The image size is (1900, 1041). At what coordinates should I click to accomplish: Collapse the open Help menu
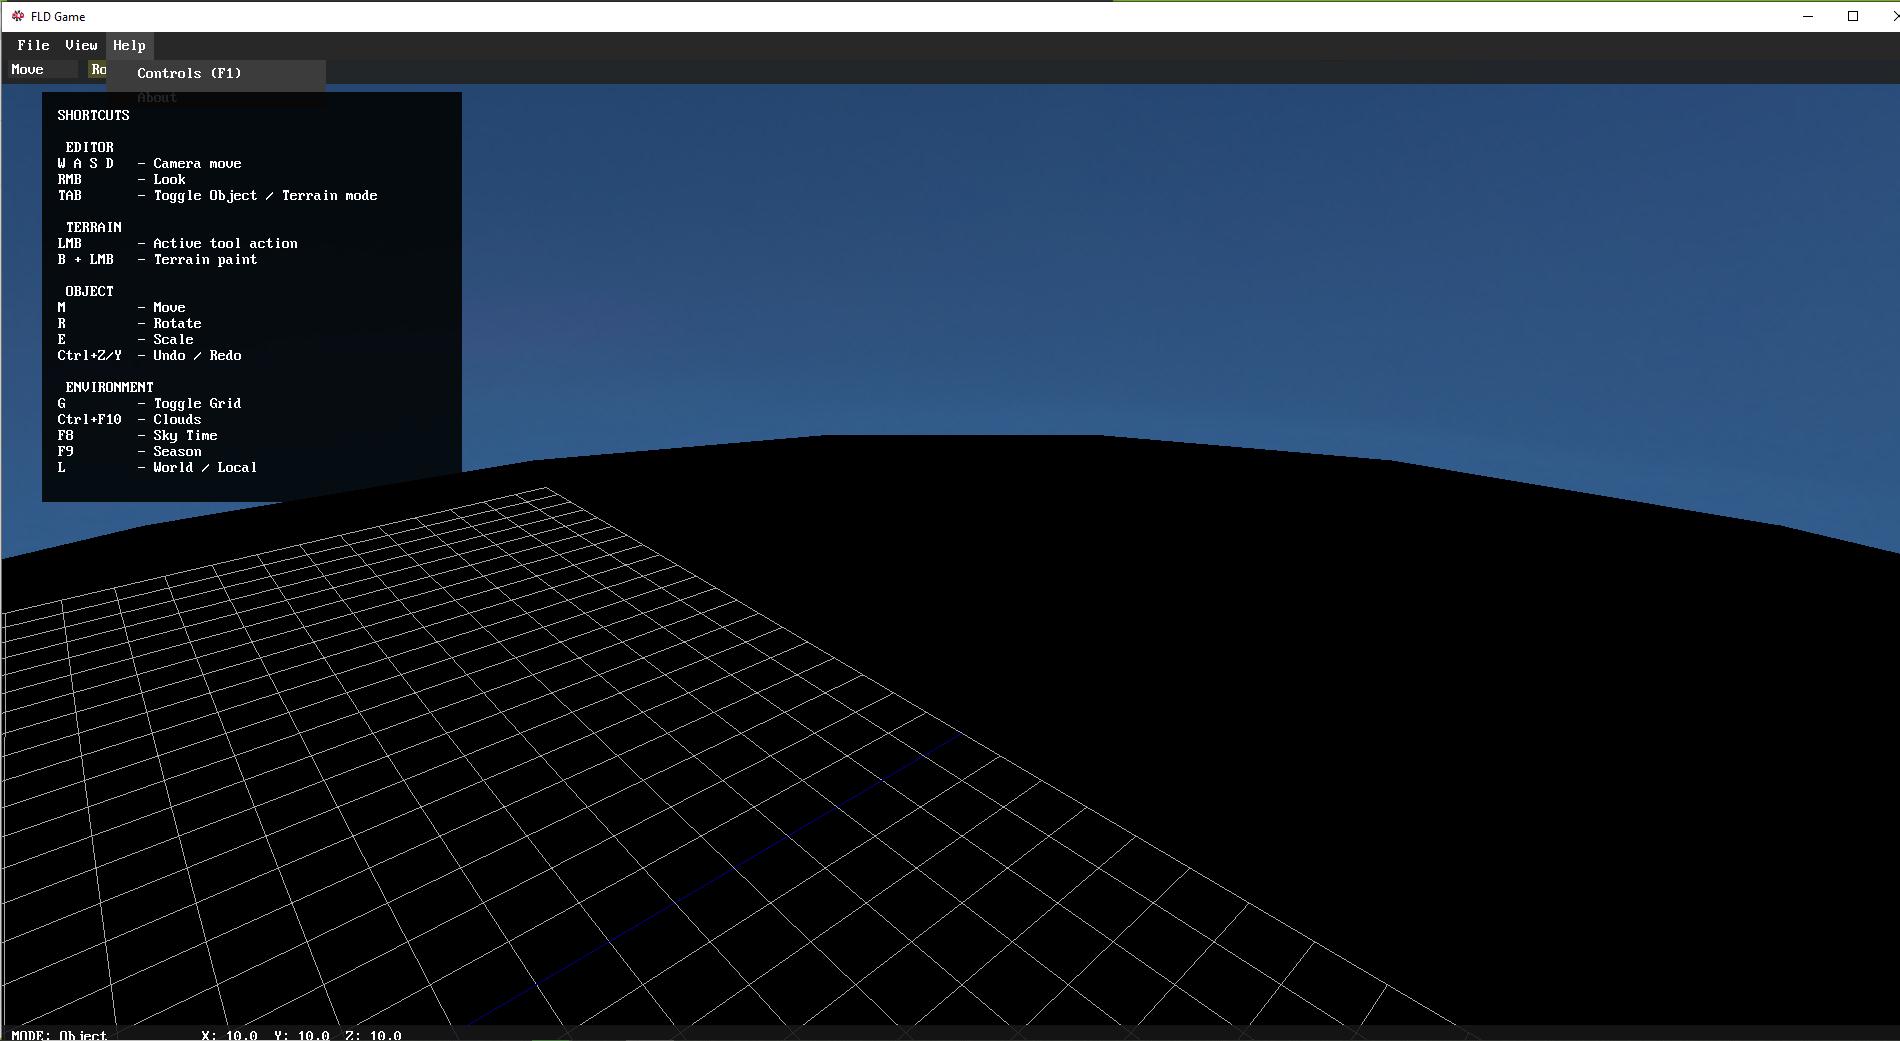pos(129,45)
